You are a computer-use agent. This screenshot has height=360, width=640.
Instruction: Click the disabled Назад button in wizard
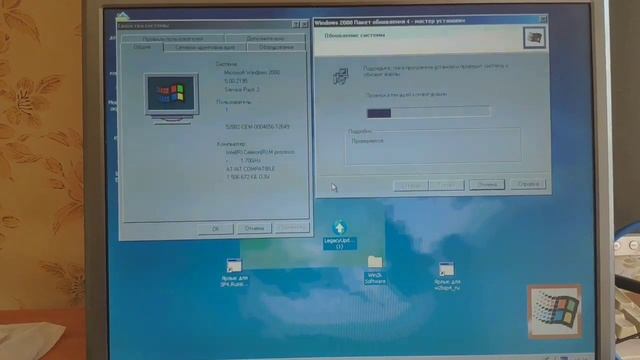[411, 185]
